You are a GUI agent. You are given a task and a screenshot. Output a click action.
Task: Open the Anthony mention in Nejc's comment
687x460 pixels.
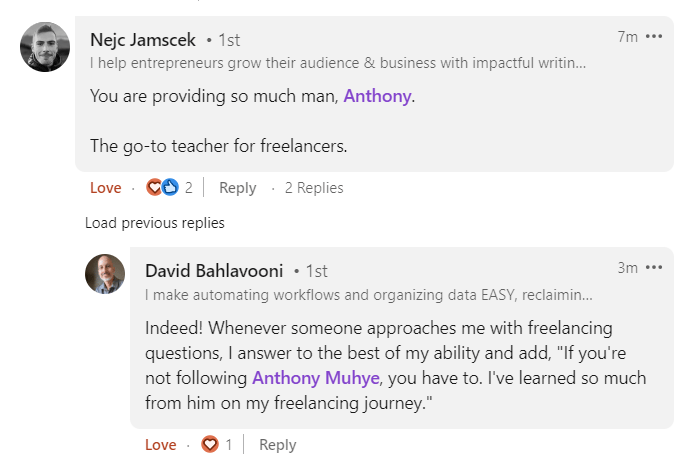(377, 96)
